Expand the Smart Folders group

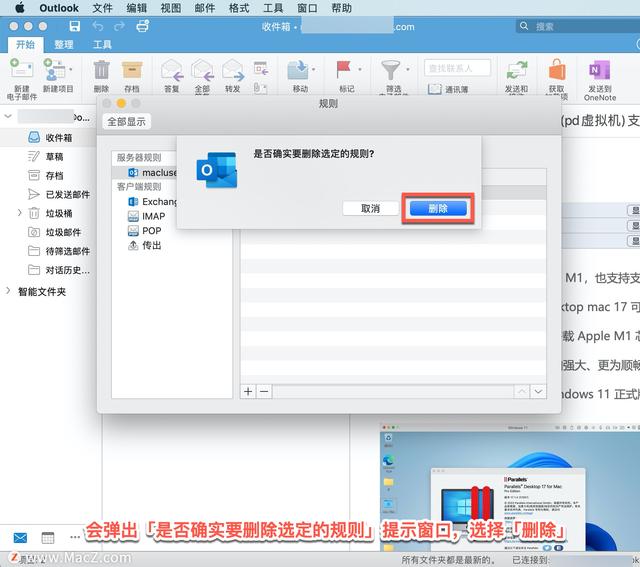click(8, 291)
